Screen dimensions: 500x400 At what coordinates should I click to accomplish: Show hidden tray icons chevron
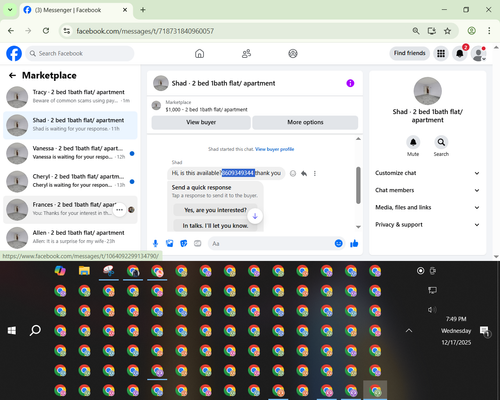[409, 331]
